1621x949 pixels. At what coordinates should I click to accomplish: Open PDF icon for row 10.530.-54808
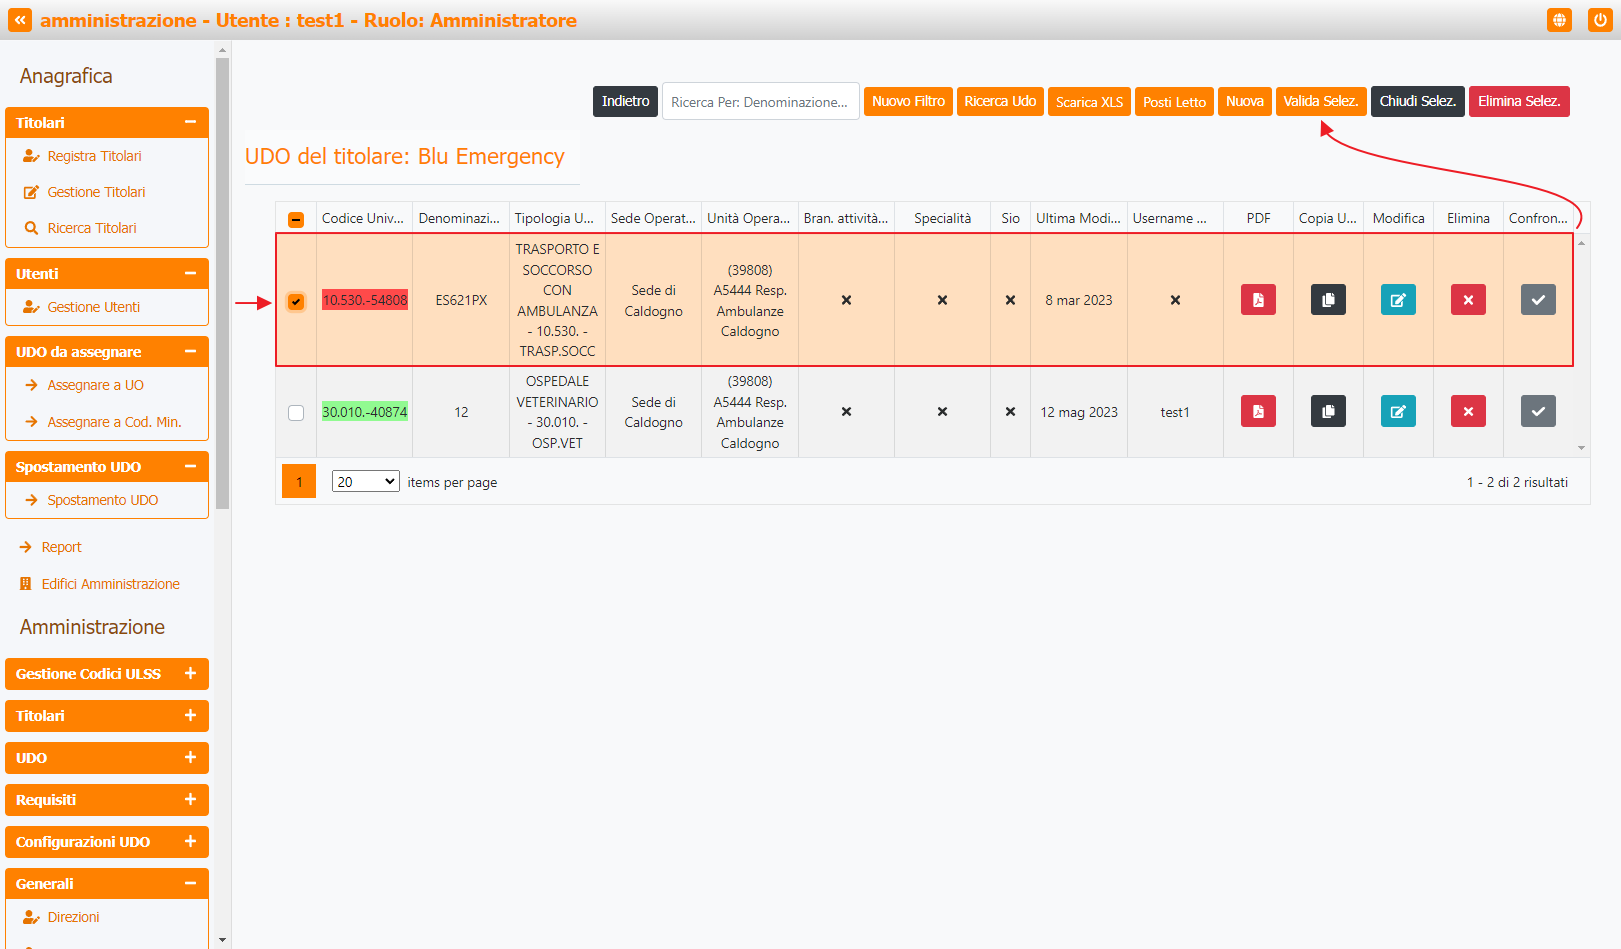point(1258,300)
